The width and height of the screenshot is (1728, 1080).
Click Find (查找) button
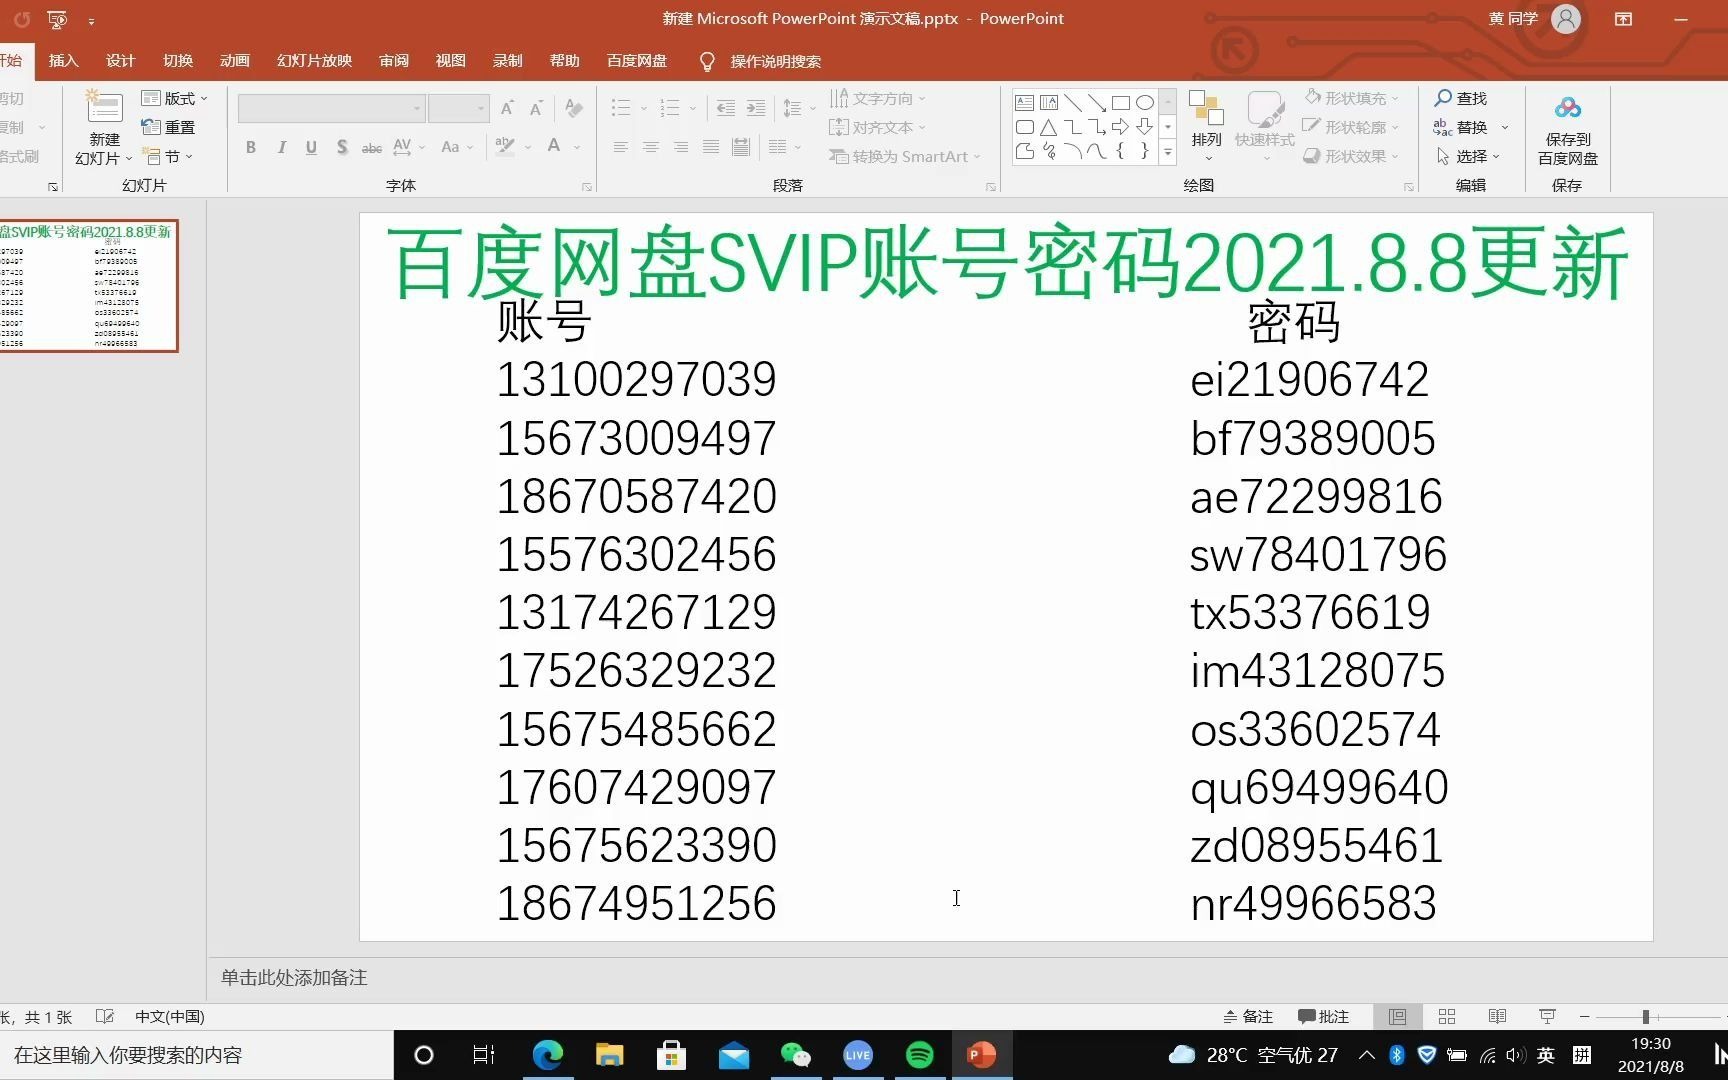(1461, 98)
